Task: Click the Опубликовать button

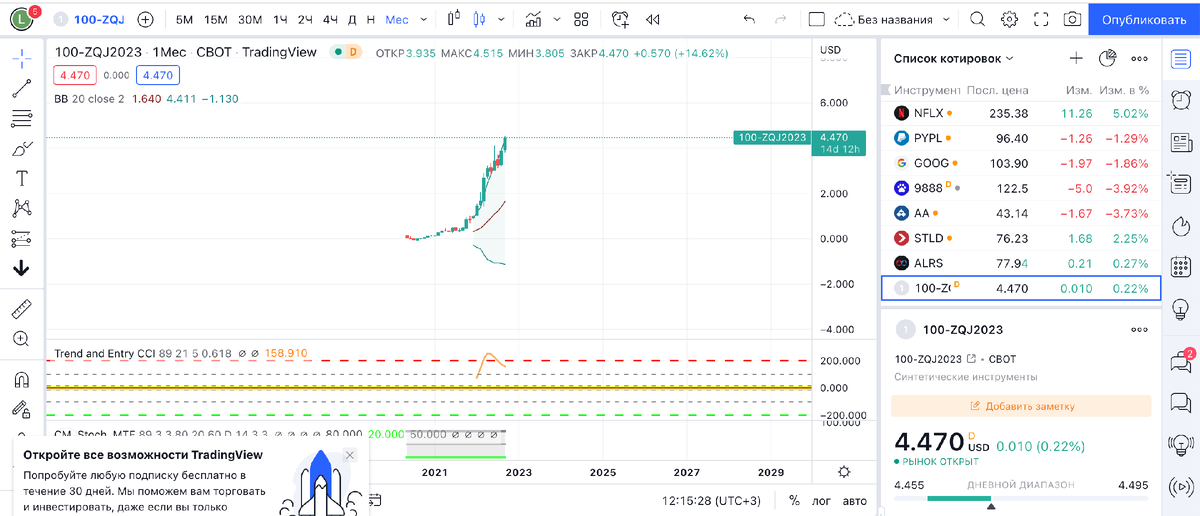Action: 1144,19
